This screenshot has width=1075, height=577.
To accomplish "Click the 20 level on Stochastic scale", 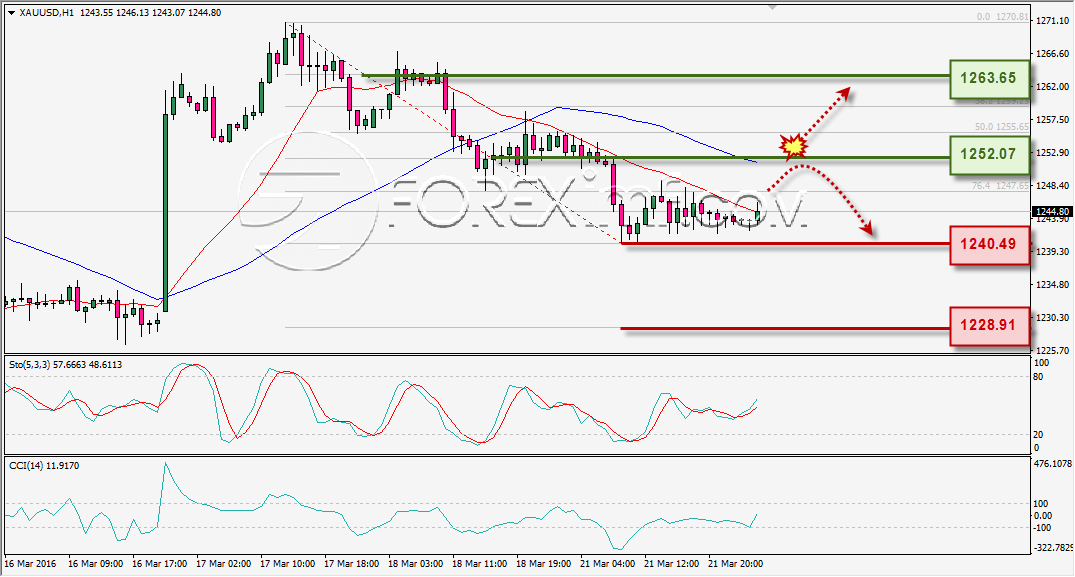I will pyautogui.click(x=1038, y=434).
